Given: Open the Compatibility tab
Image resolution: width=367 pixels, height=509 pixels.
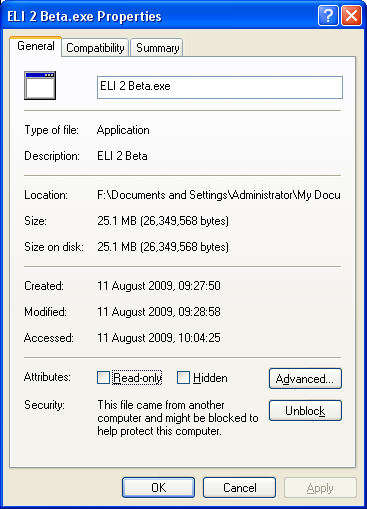Looking at the screenshot, I should pyautogui.click(x=95, y=48).
